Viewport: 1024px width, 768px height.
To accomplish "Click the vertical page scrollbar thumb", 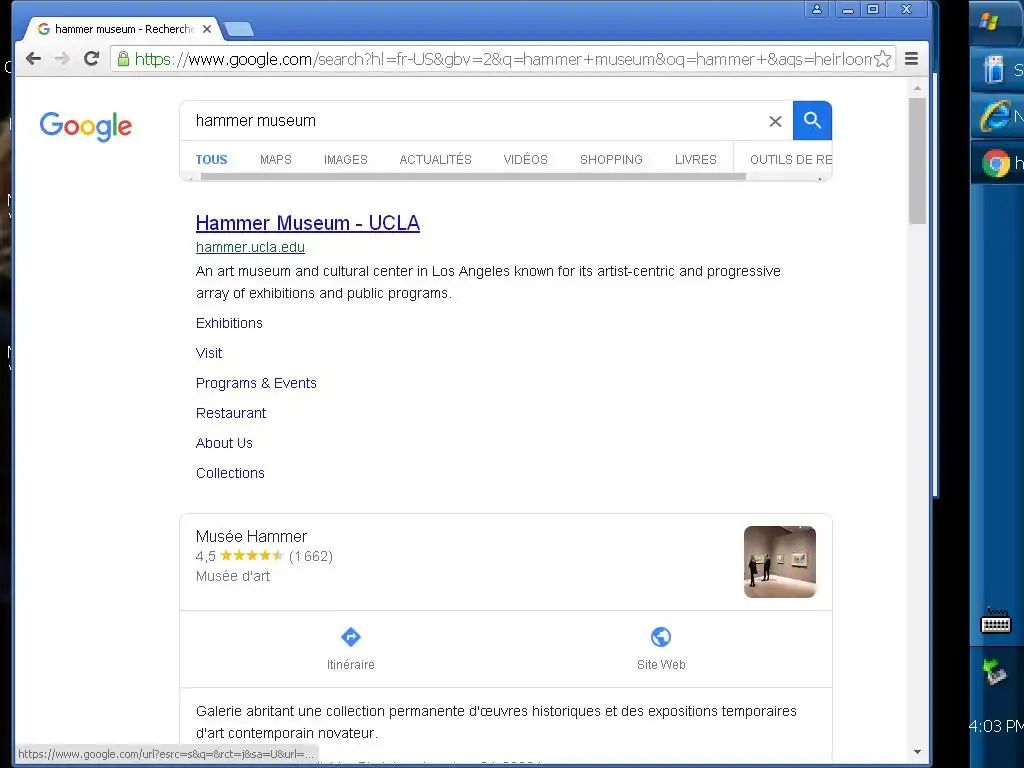I will click(x=918, y=161).
